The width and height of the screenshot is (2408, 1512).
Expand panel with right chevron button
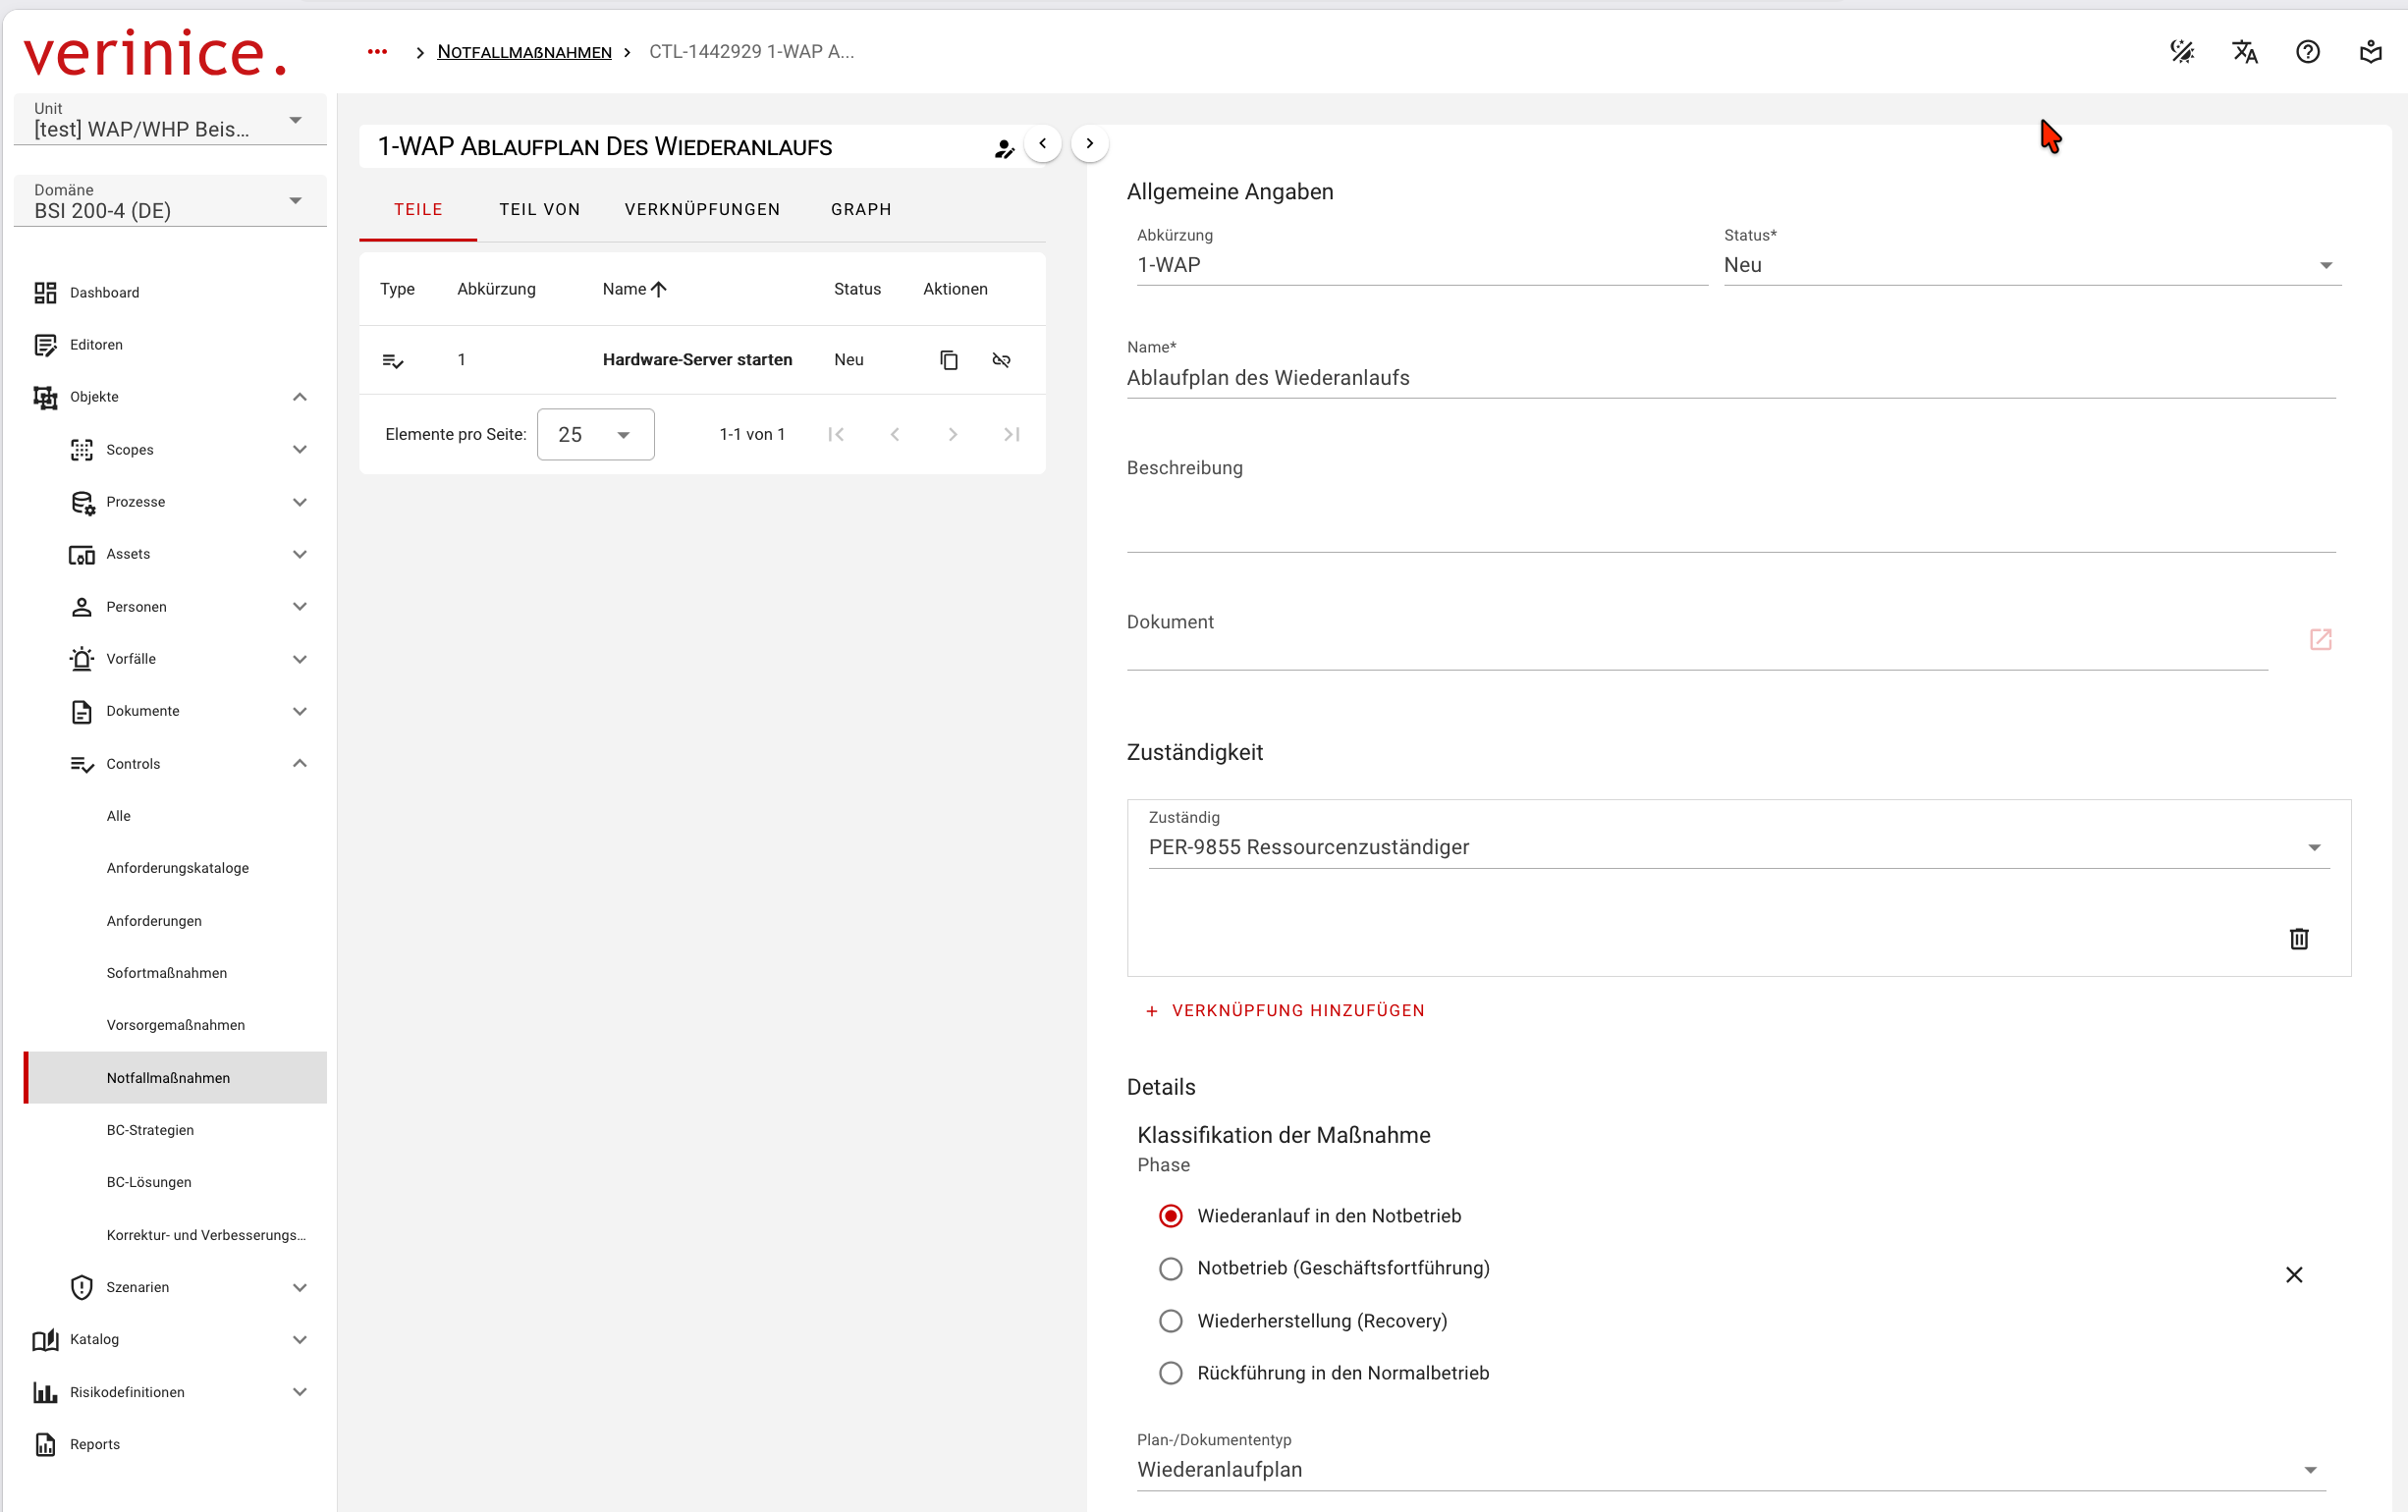(1090, 143)
